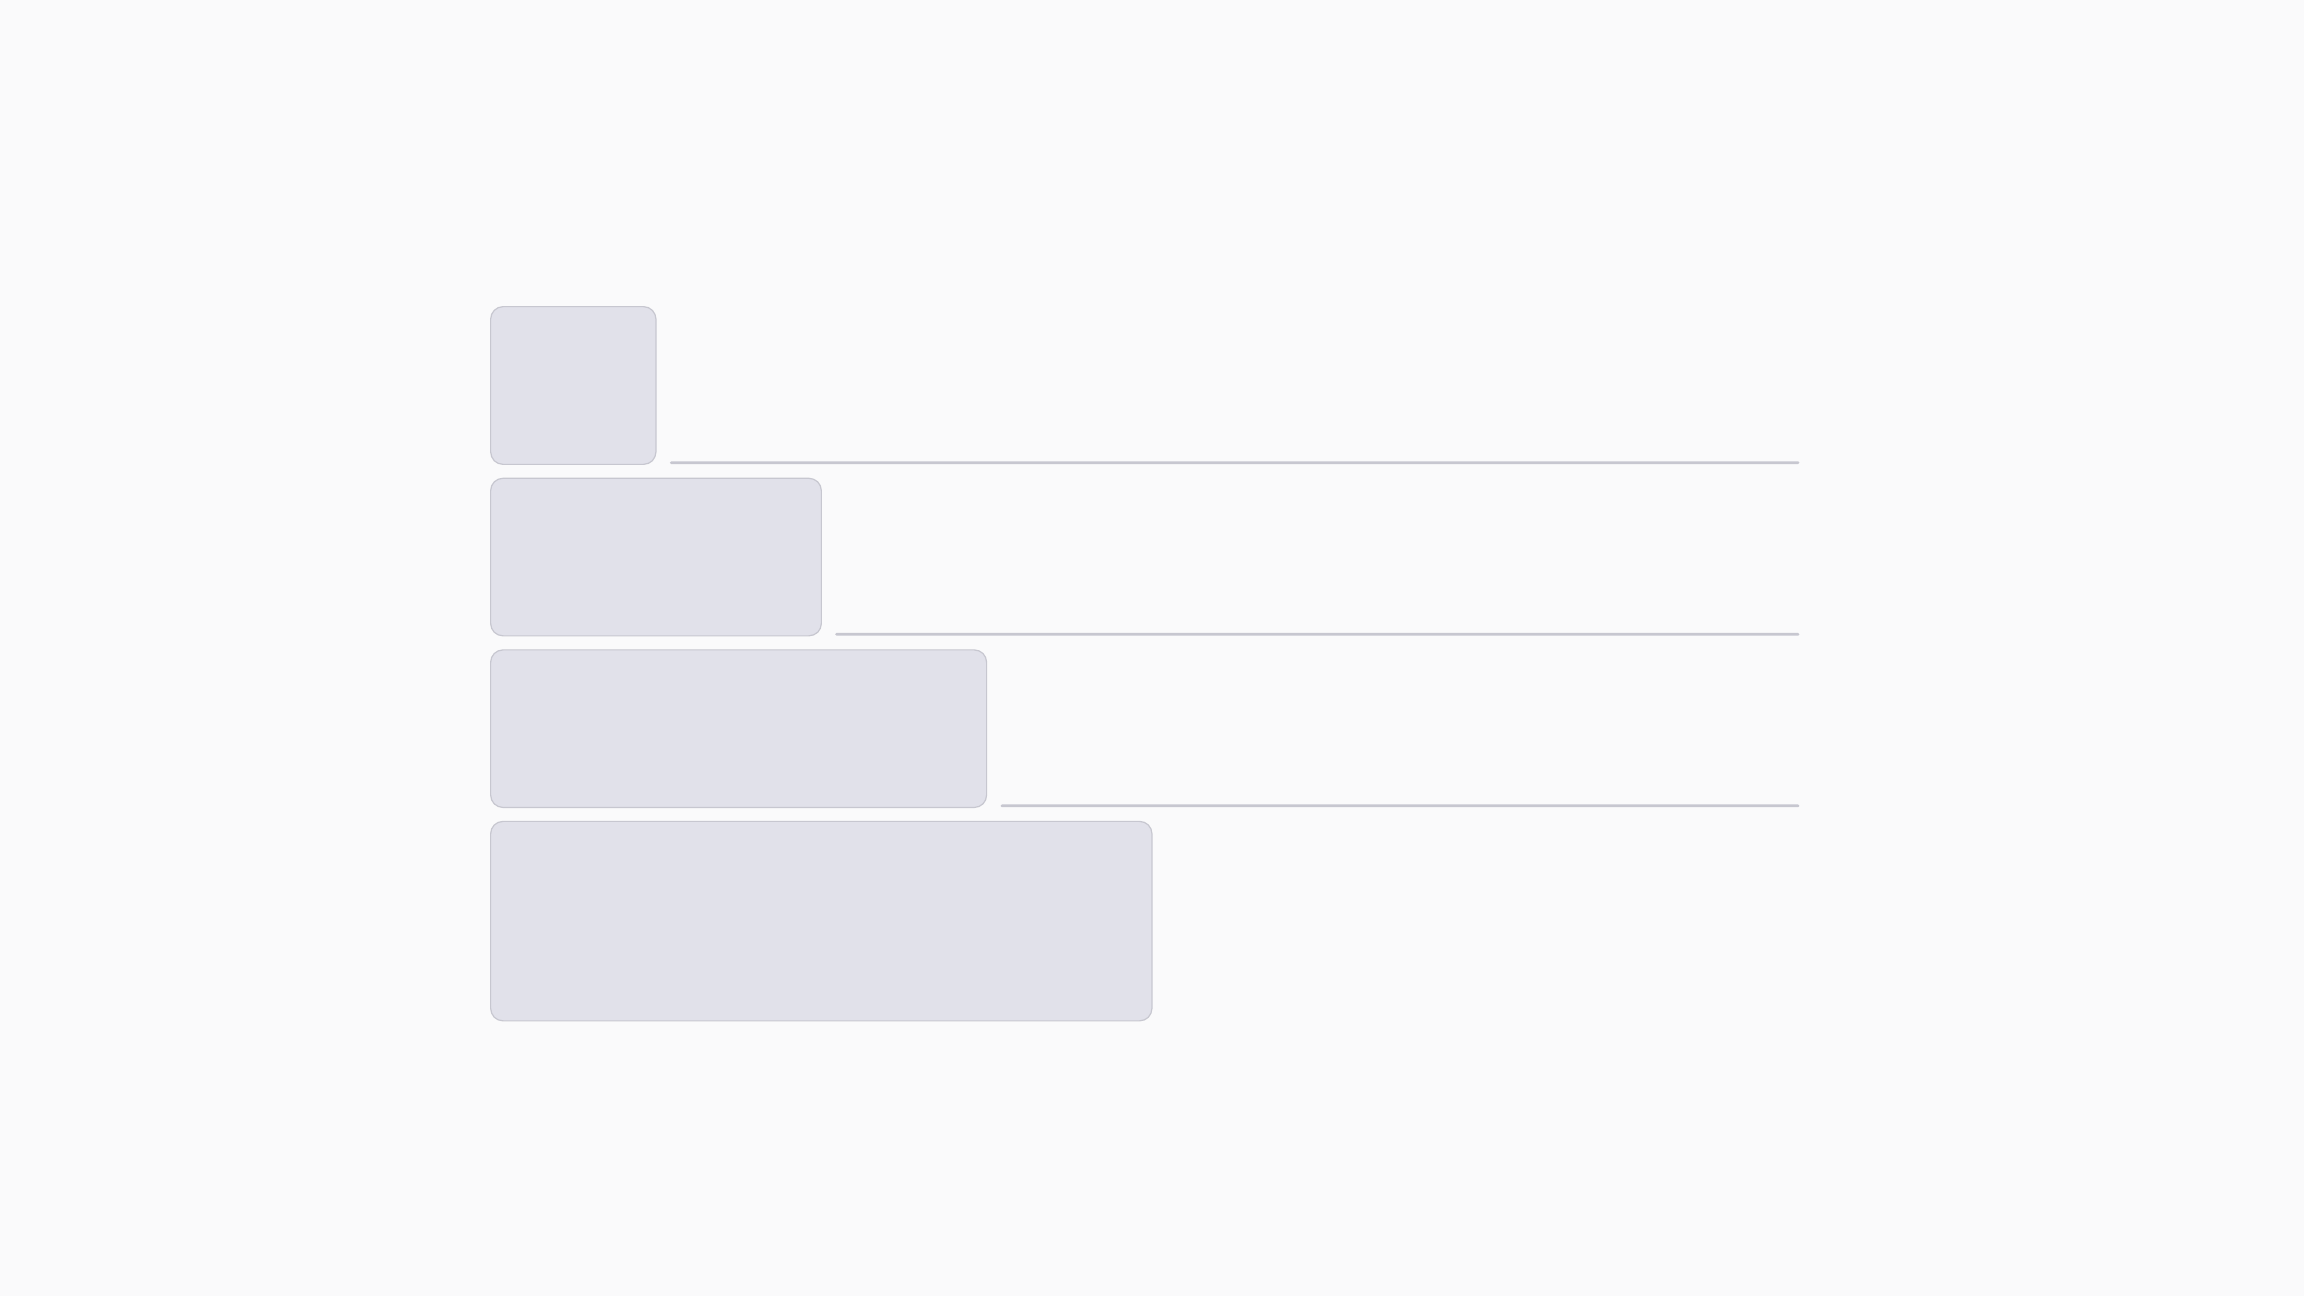
Task: Click the third gray placeholder block
Action: click(x=738, y=728)
